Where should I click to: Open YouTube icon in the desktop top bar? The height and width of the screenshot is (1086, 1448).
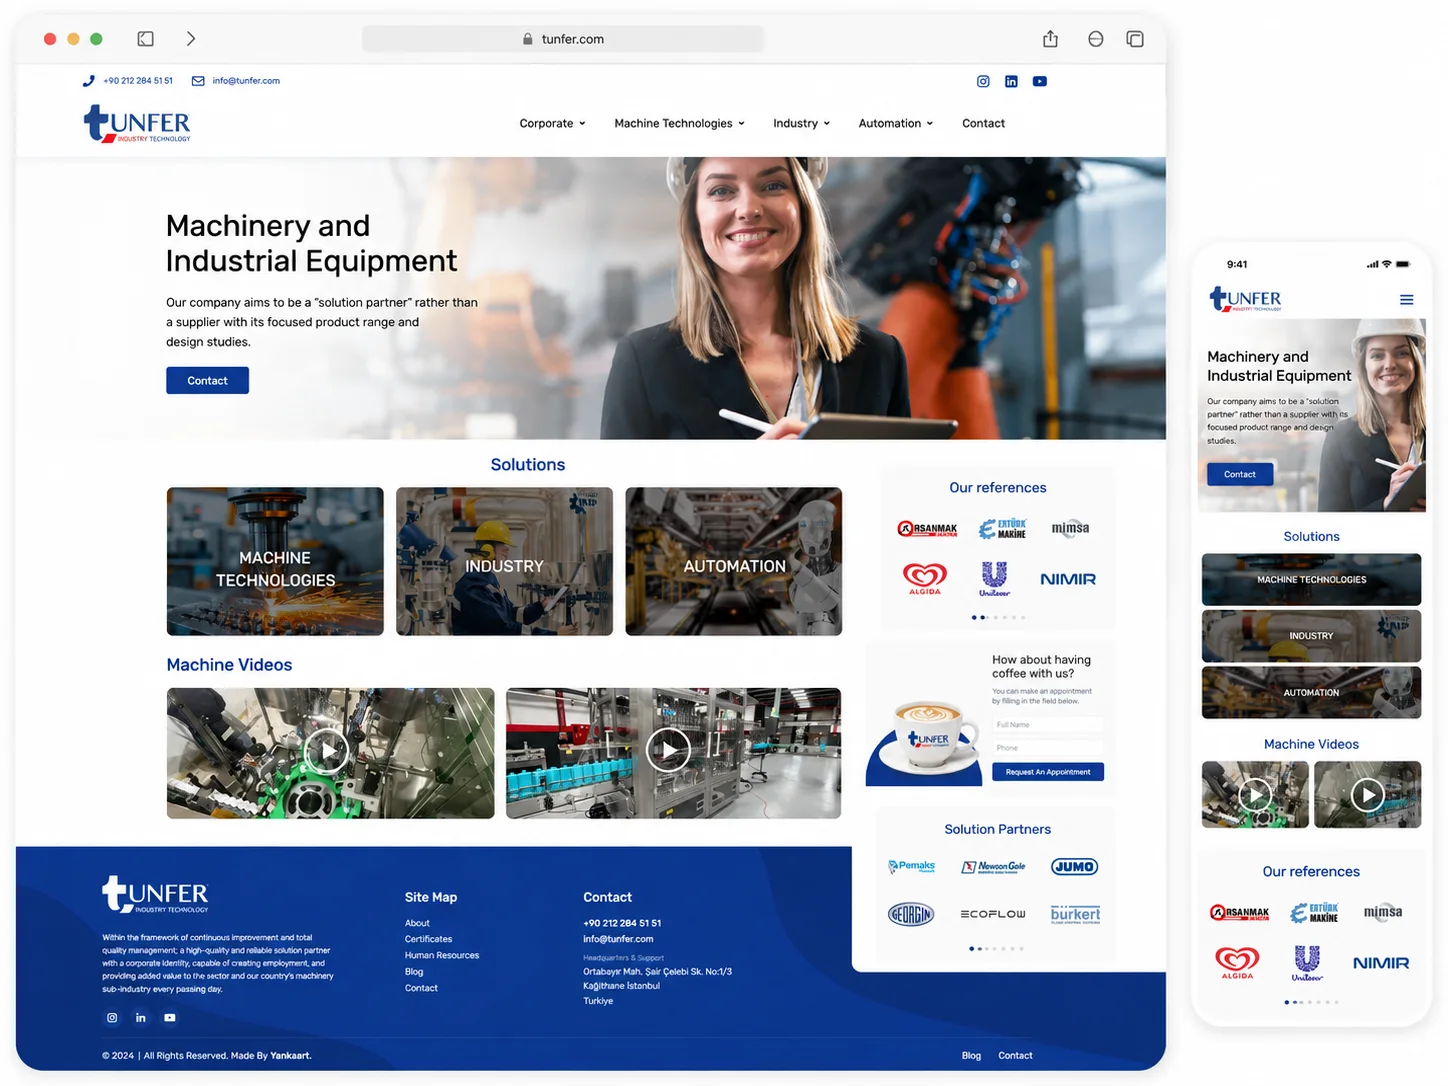[1040, 81]
